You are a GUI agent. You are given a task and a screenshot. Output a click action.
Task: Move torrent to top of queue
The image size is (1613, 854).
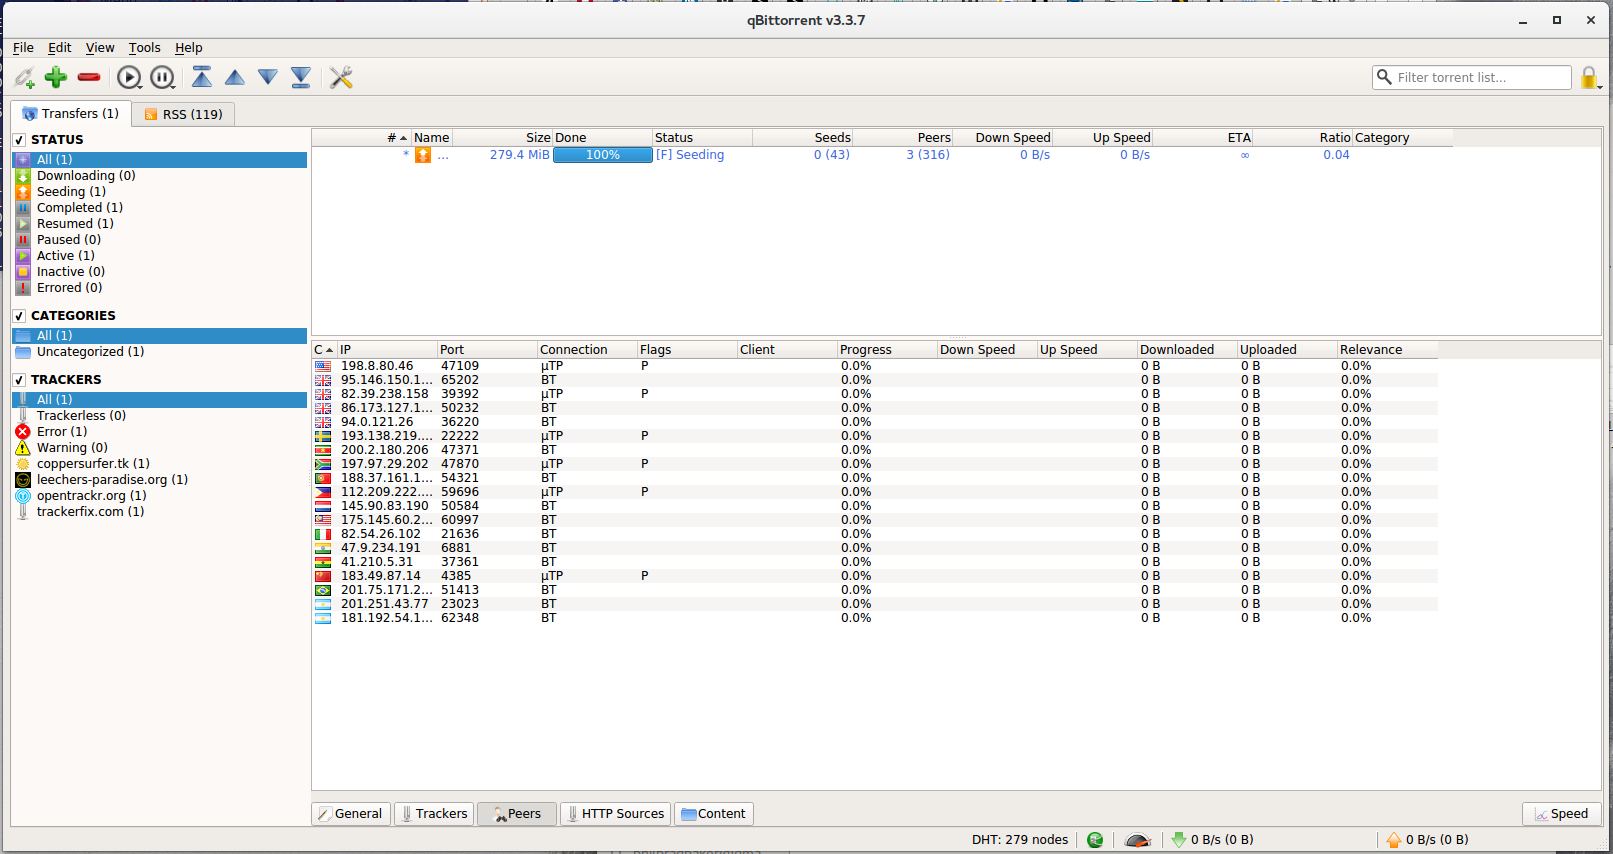202,77
